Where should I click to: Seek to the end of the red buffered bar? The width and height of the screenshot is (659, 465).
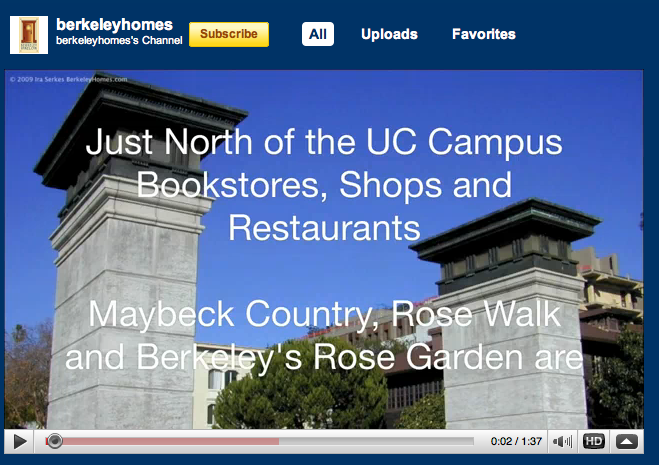pos(278,441)
